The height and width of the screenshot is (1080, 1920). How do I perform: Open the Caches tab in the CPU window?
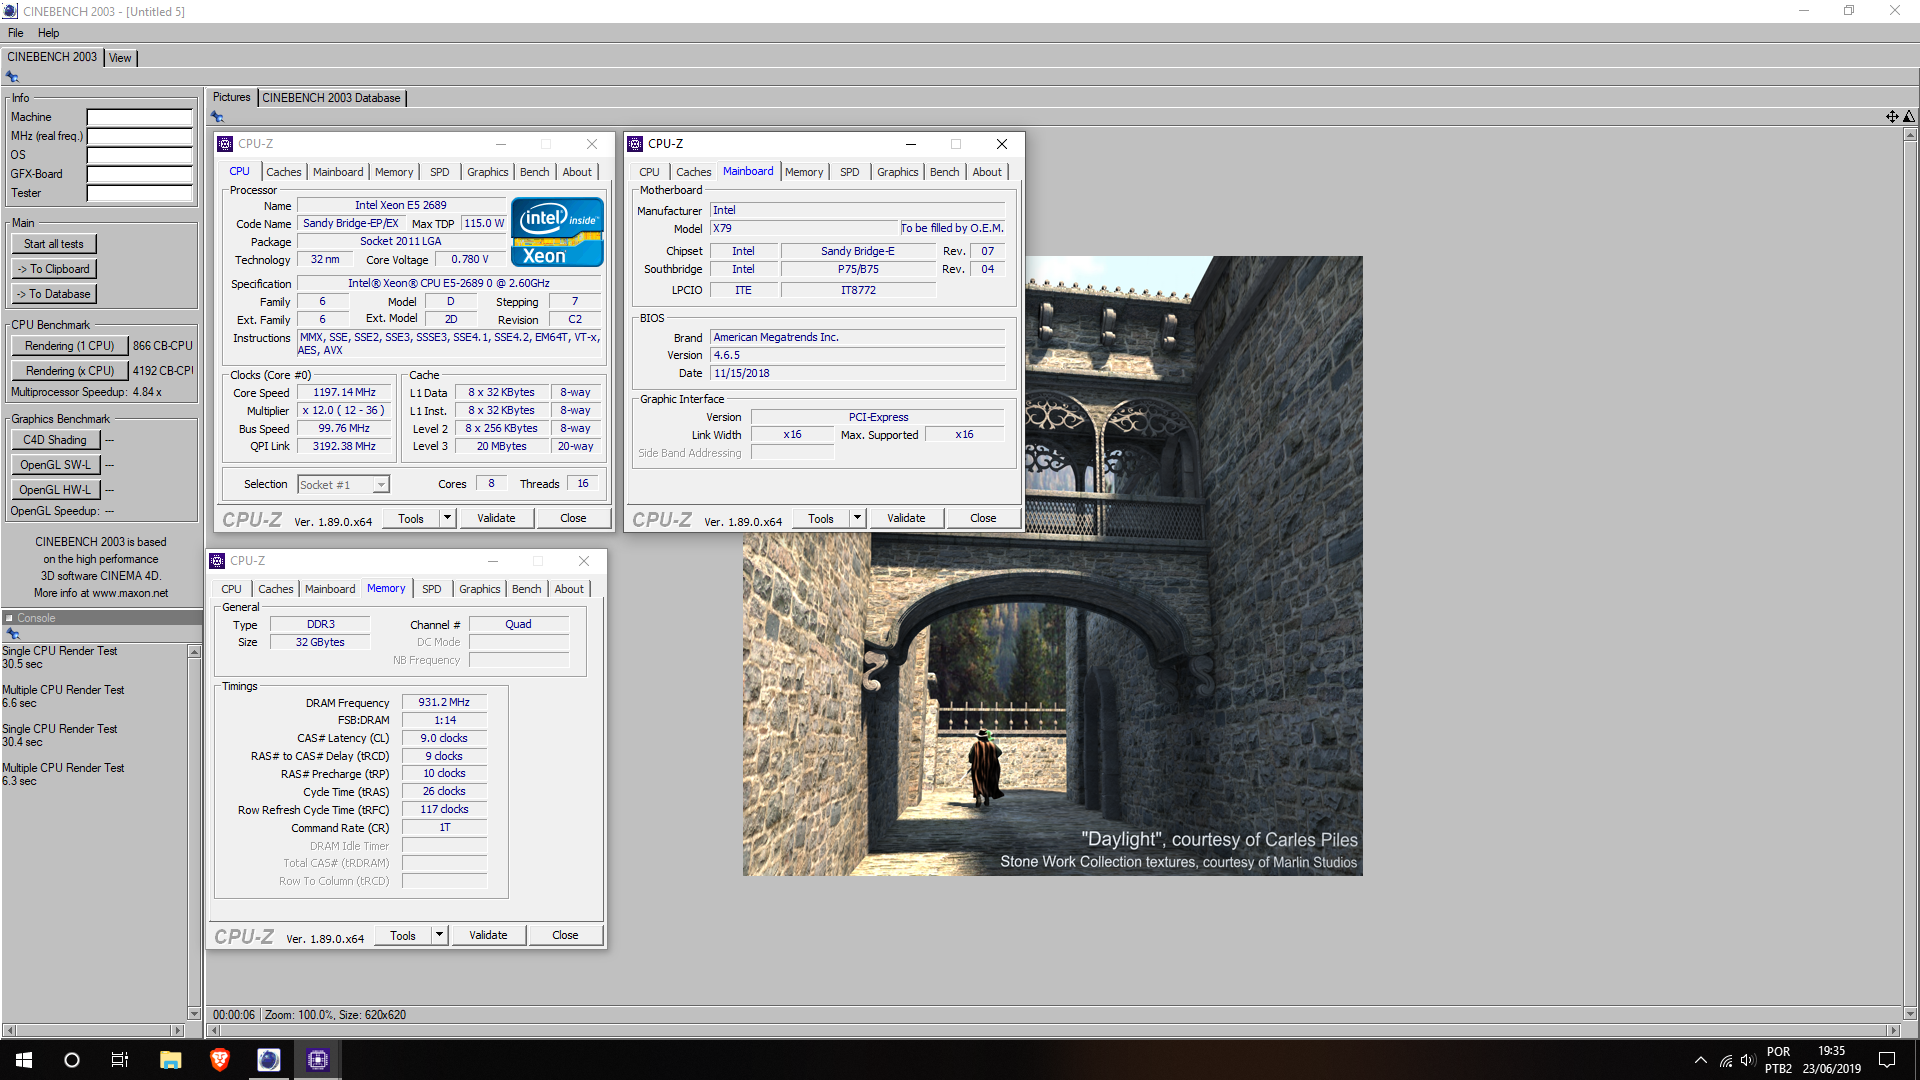[284, 172]
